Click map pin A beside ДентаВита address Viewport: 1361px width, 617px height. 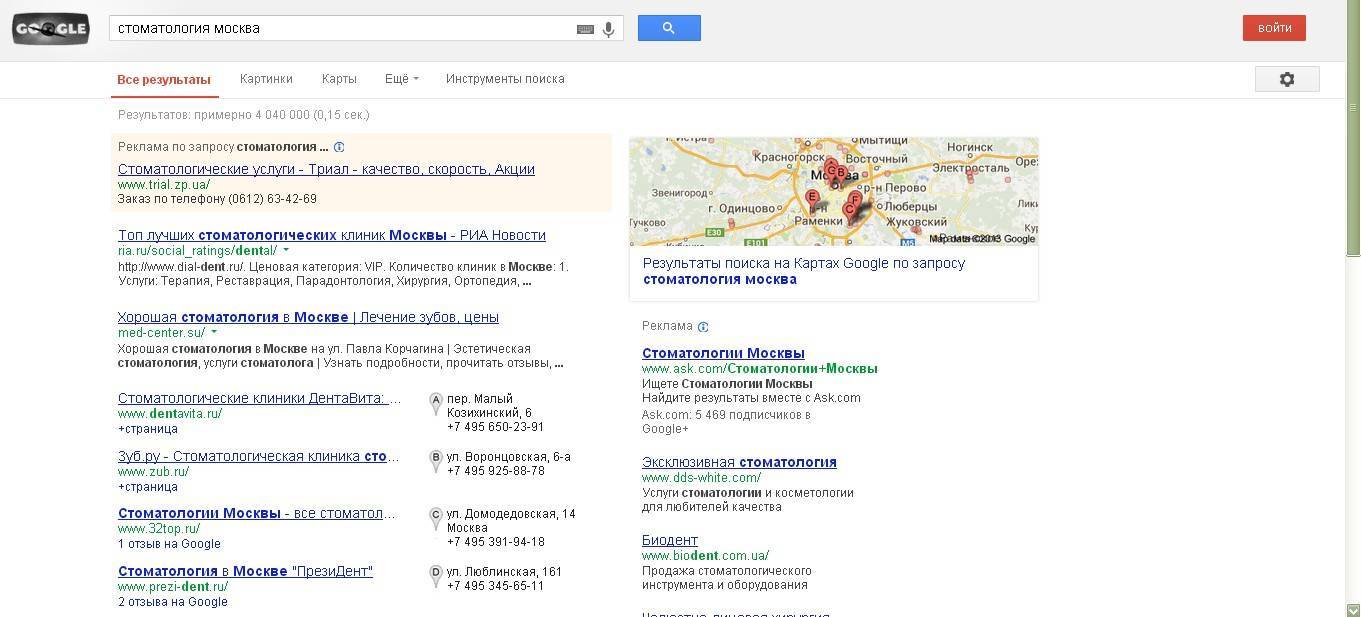tap(435, 403)
